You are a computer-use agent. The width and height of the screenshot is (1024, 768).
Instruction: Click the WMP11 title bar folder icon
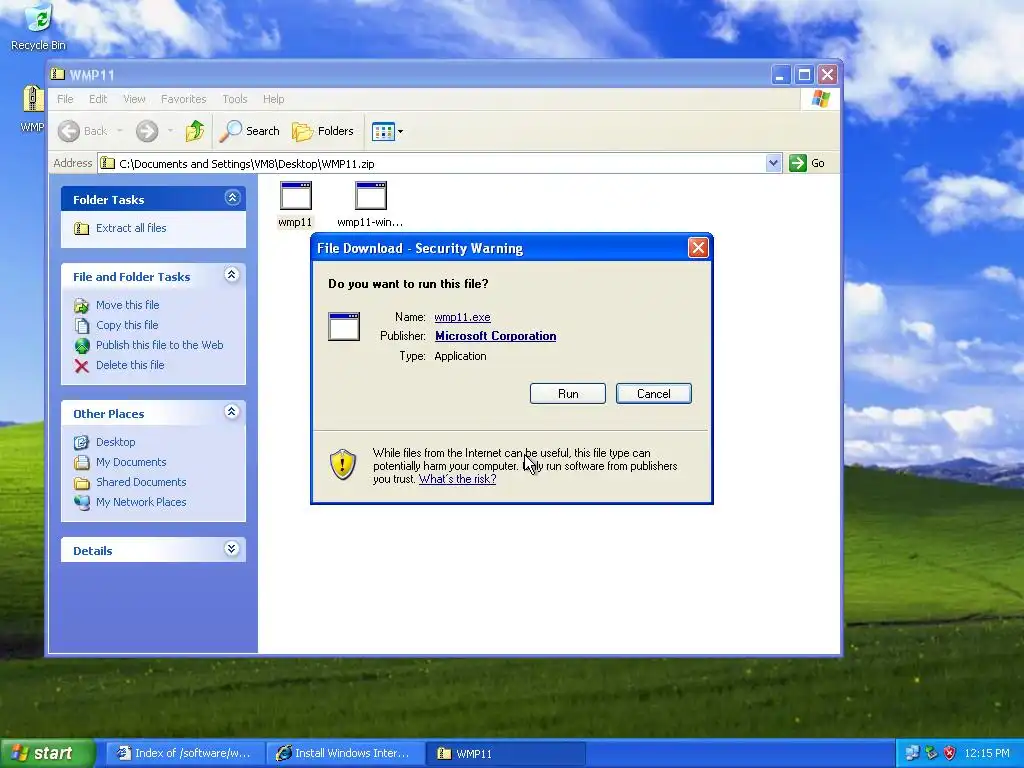(x=58, y=74)
